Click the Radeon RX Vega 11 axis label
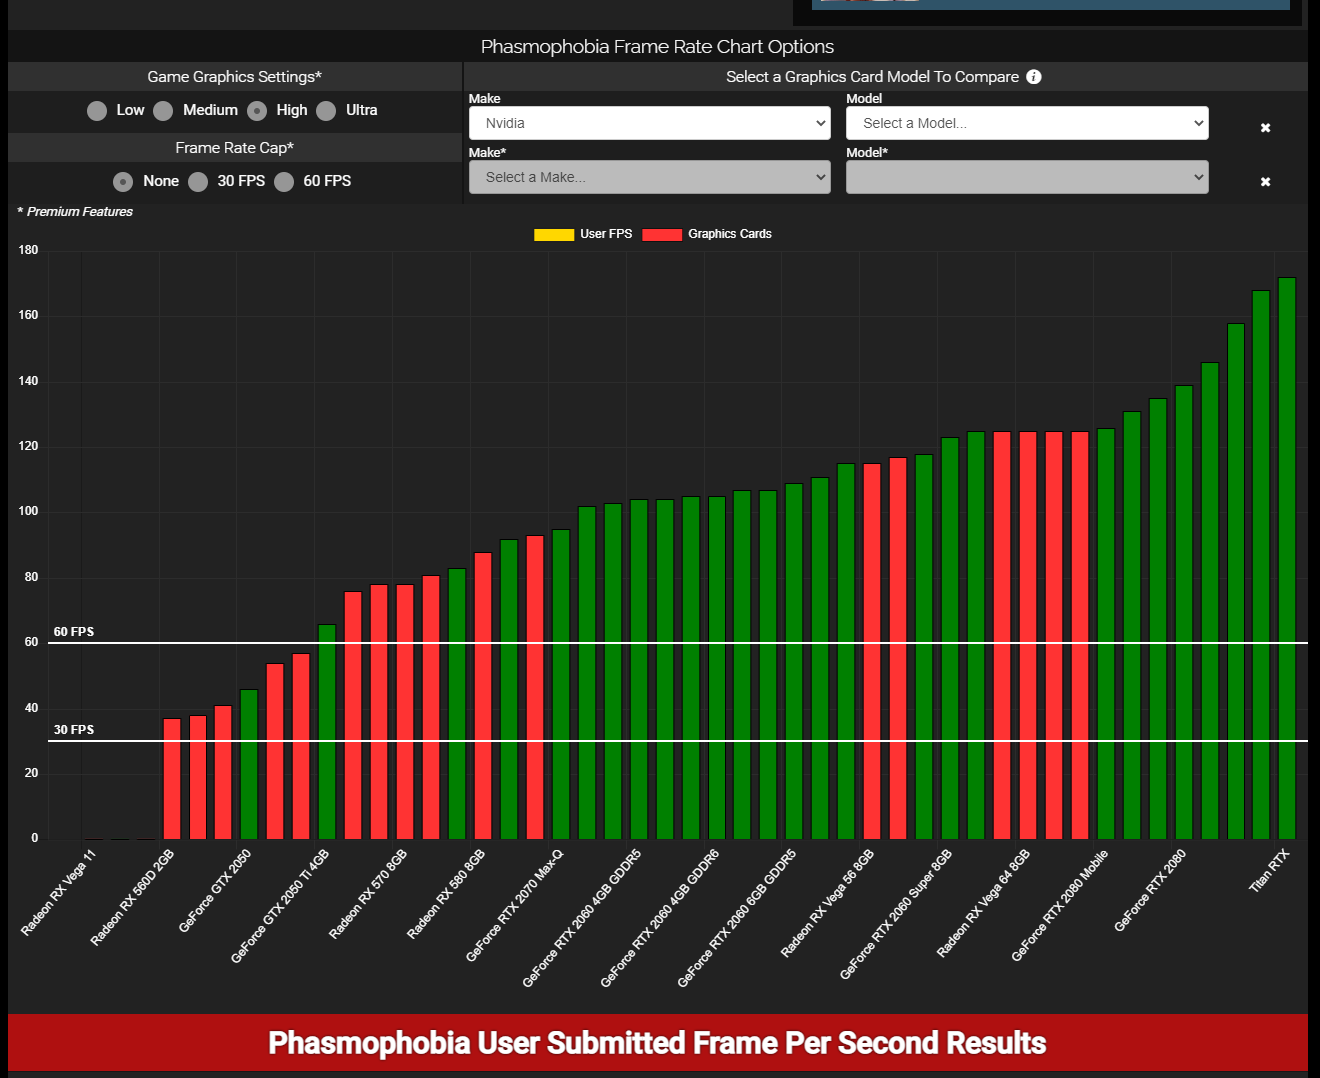Image resolution: width=1320 pixels, height=1078 pixels. click(59, 893)
